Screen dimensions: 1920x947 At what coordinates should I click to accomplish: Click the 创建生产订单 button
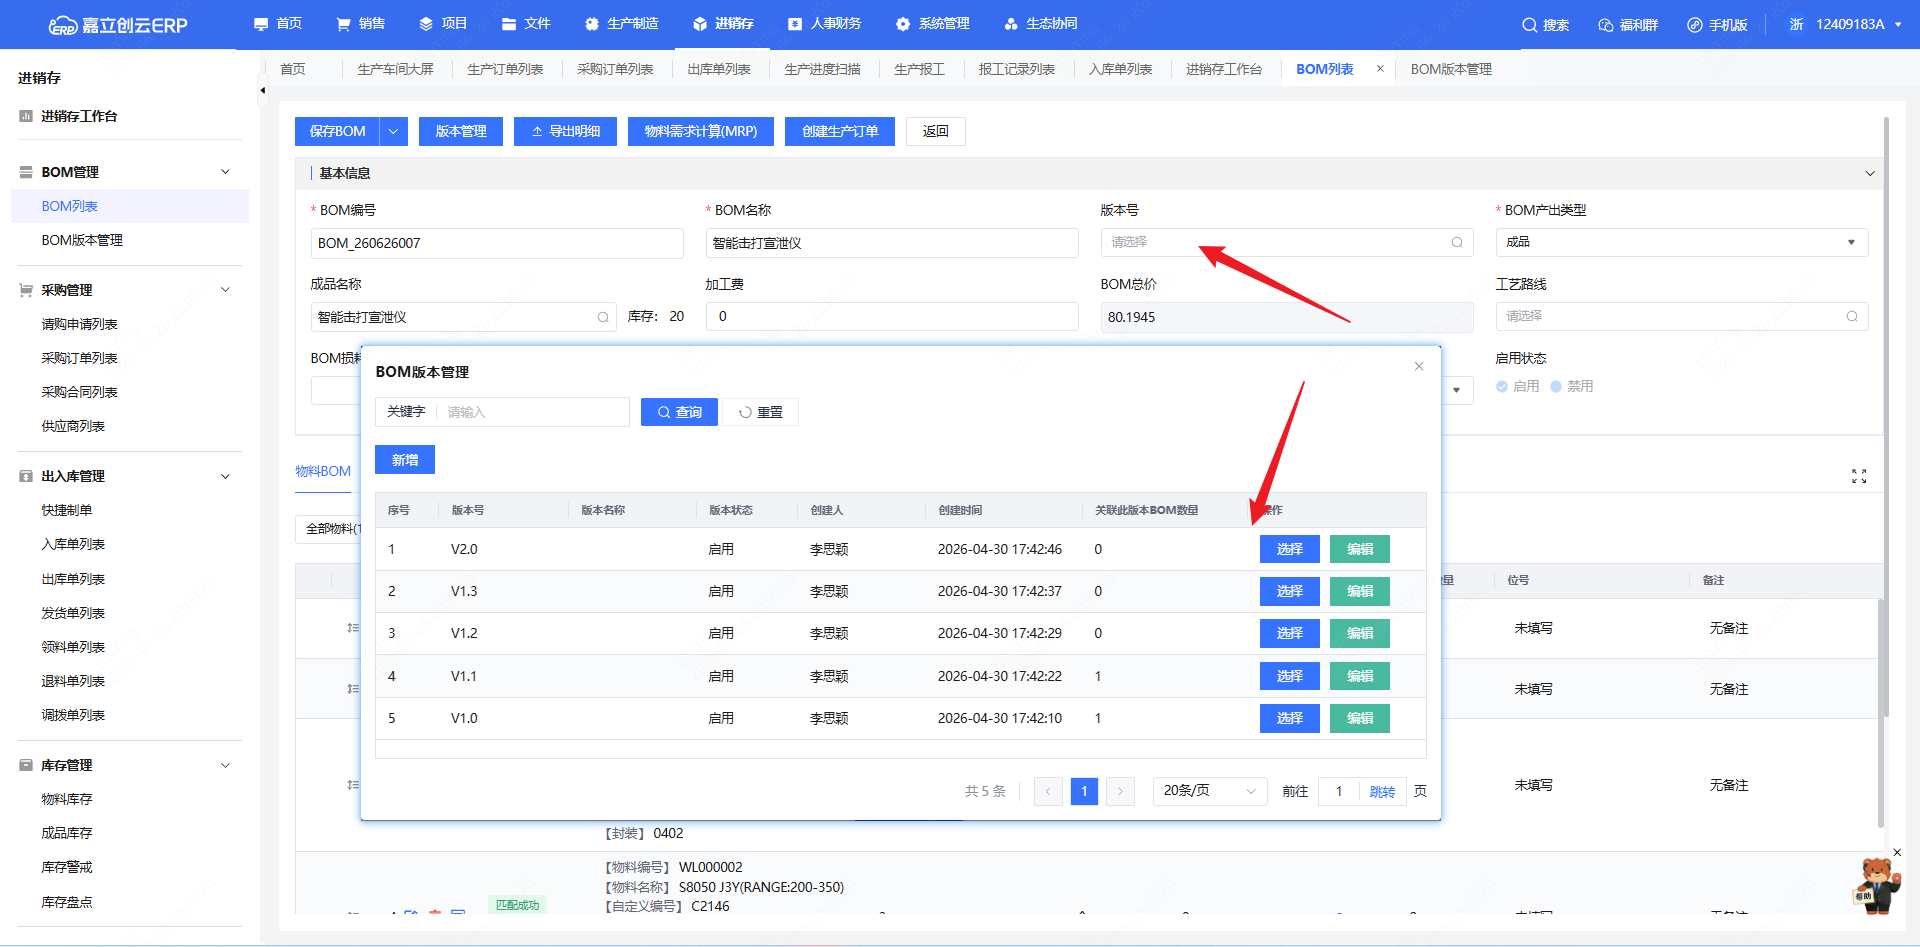tap(840, 131)
